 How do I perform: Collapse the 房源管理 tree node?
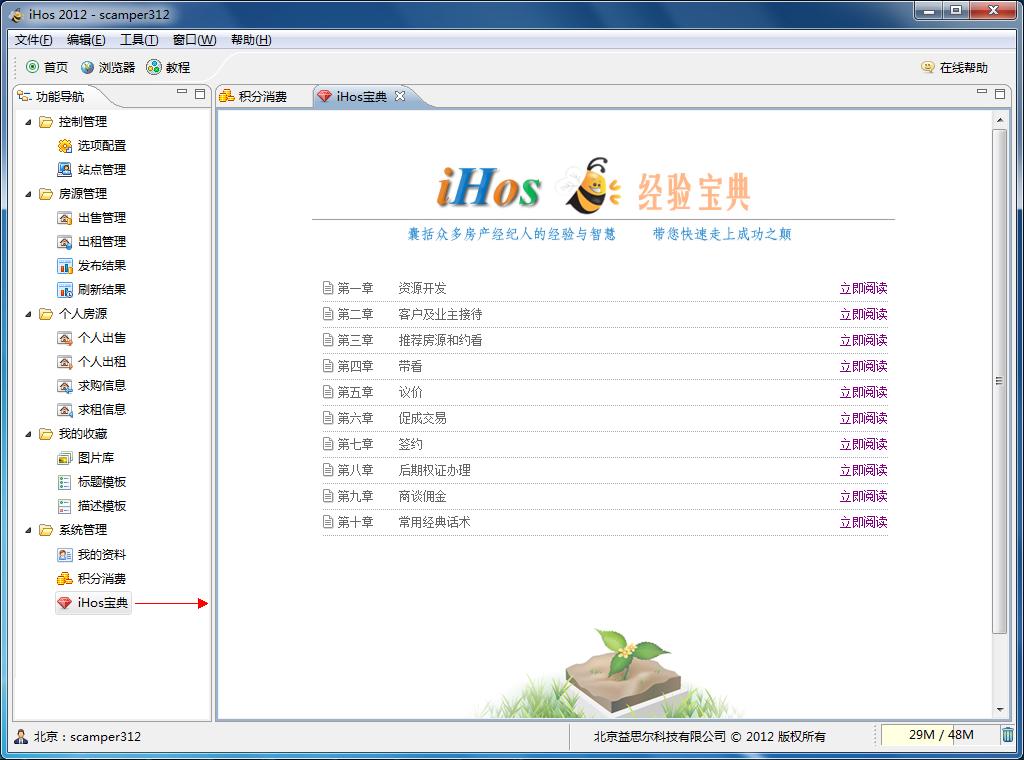28,194
